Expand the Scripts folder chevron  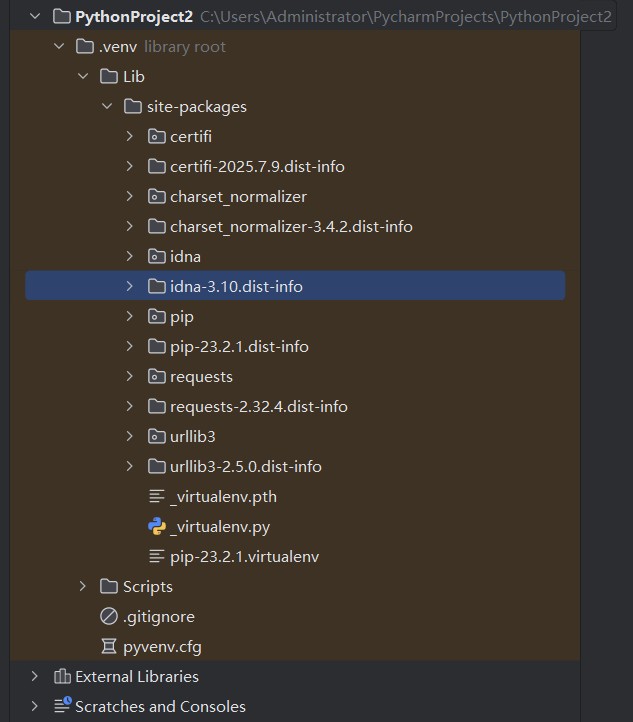[83, 586]
